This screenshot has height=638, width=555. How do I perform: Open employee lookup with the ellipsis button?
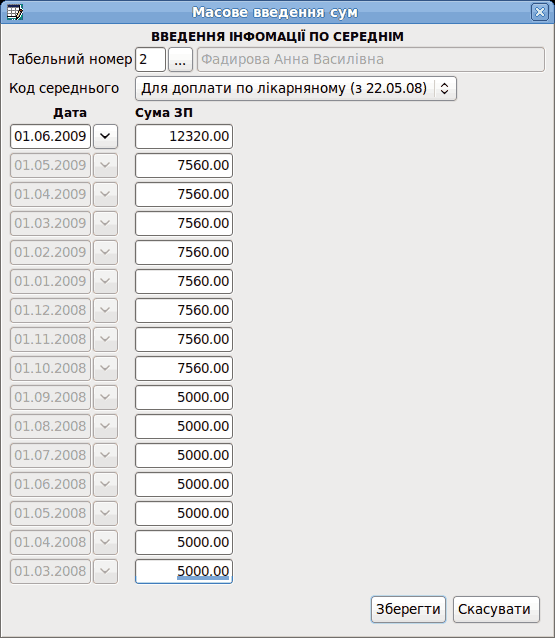[x=180, y=60]
